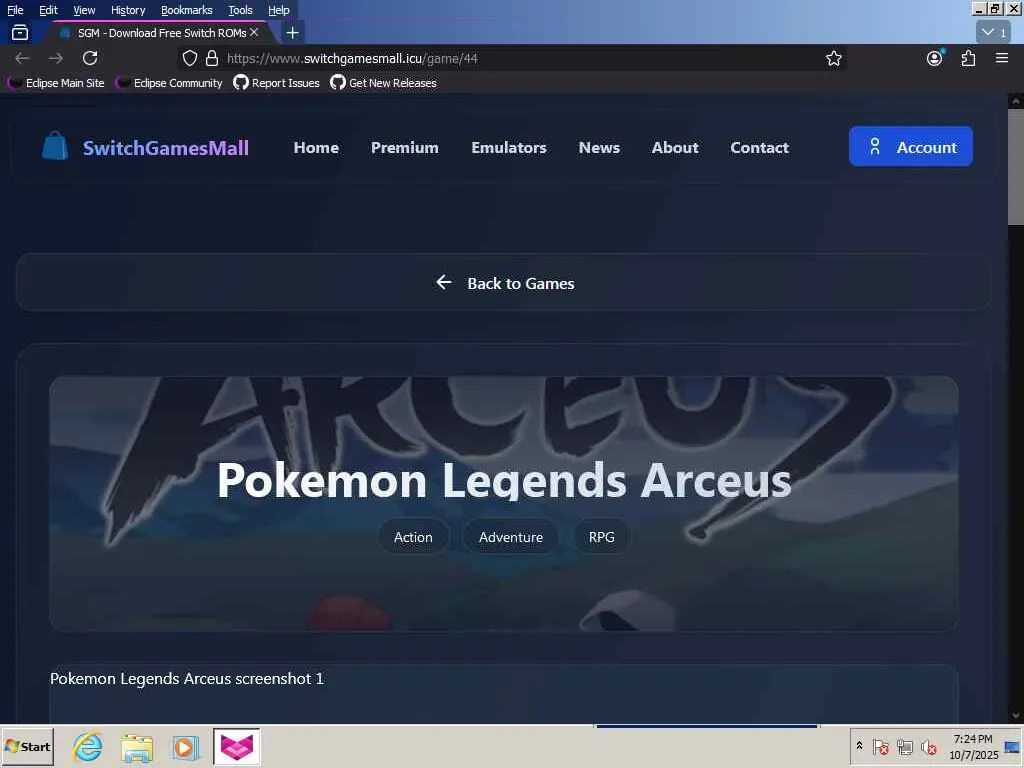The height and width of the screenshot is (768, 1024).
Task: Select the Action genre tag
Action: point(413,537)
